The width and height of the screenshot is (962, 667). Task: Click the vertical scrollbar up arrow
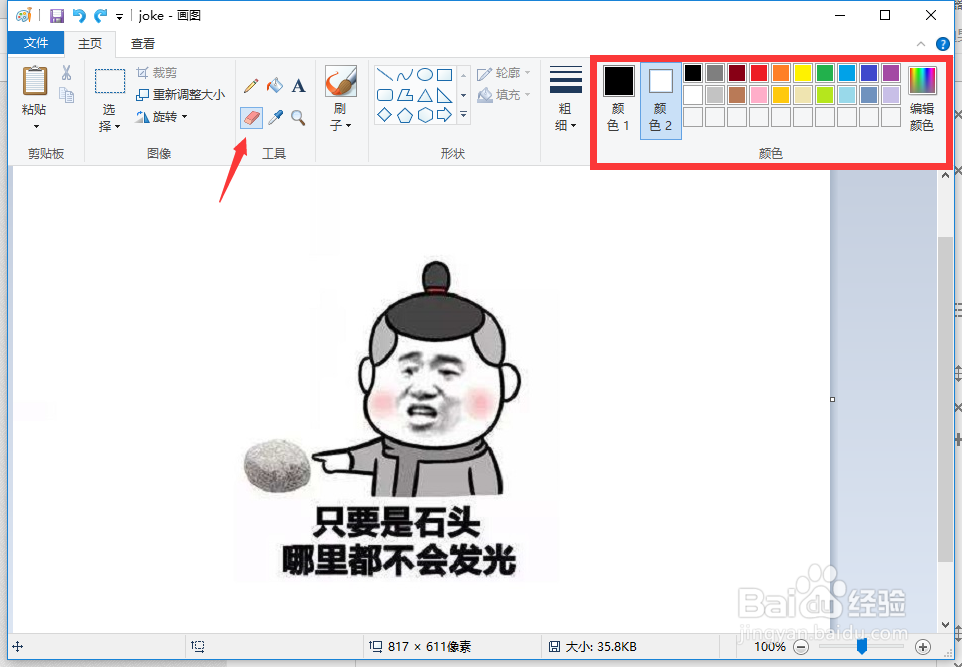click(945, 176)
